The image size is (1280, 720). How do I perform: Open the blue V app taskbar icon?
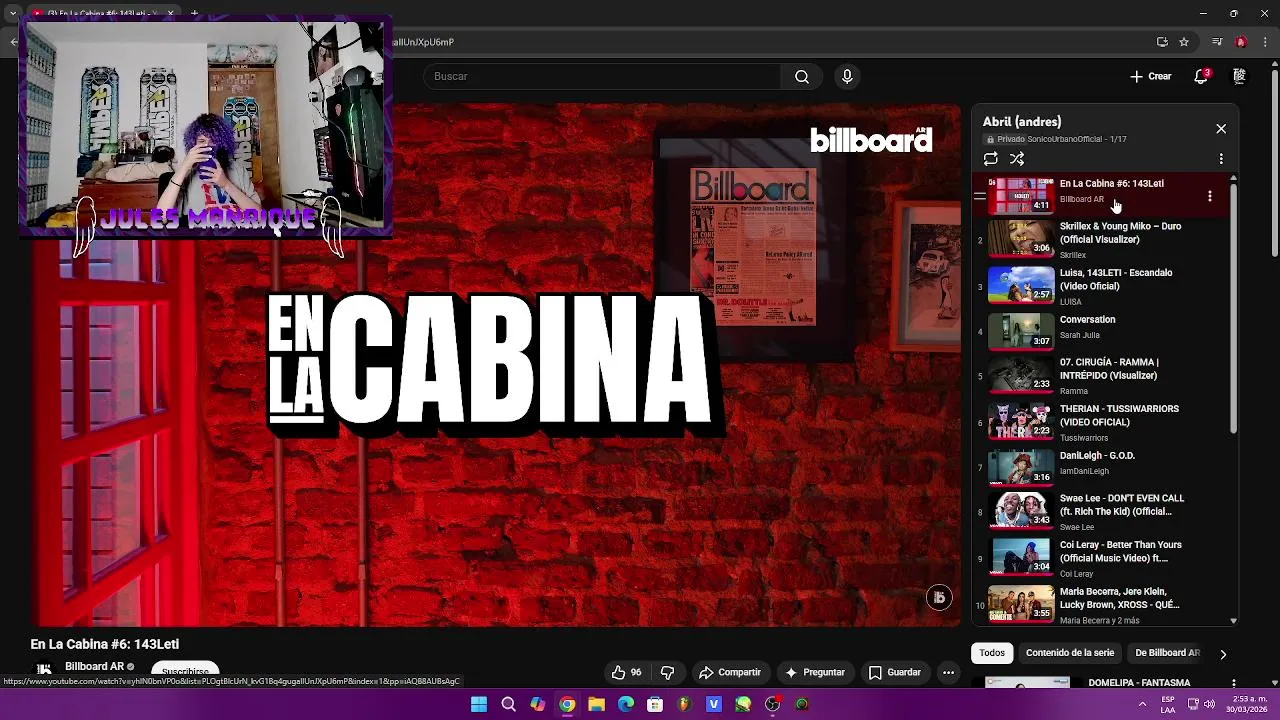click(x=714, y=704)
